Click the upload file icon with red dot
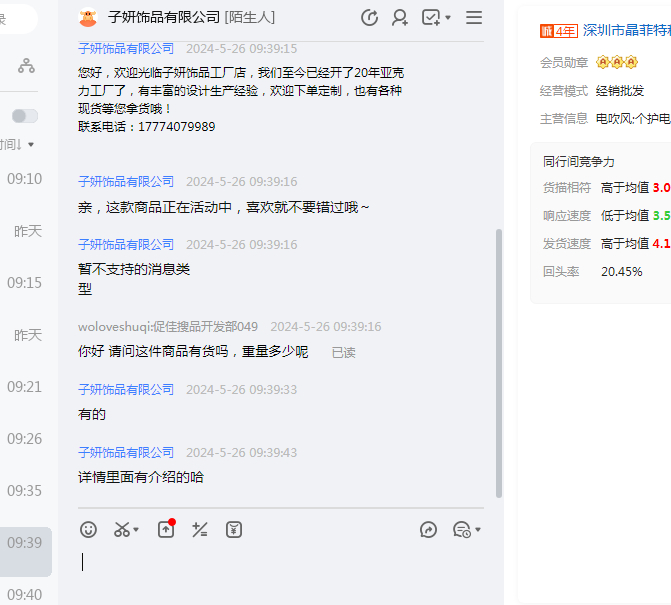This screenshot has height=605, width=671. pos(166,529)
